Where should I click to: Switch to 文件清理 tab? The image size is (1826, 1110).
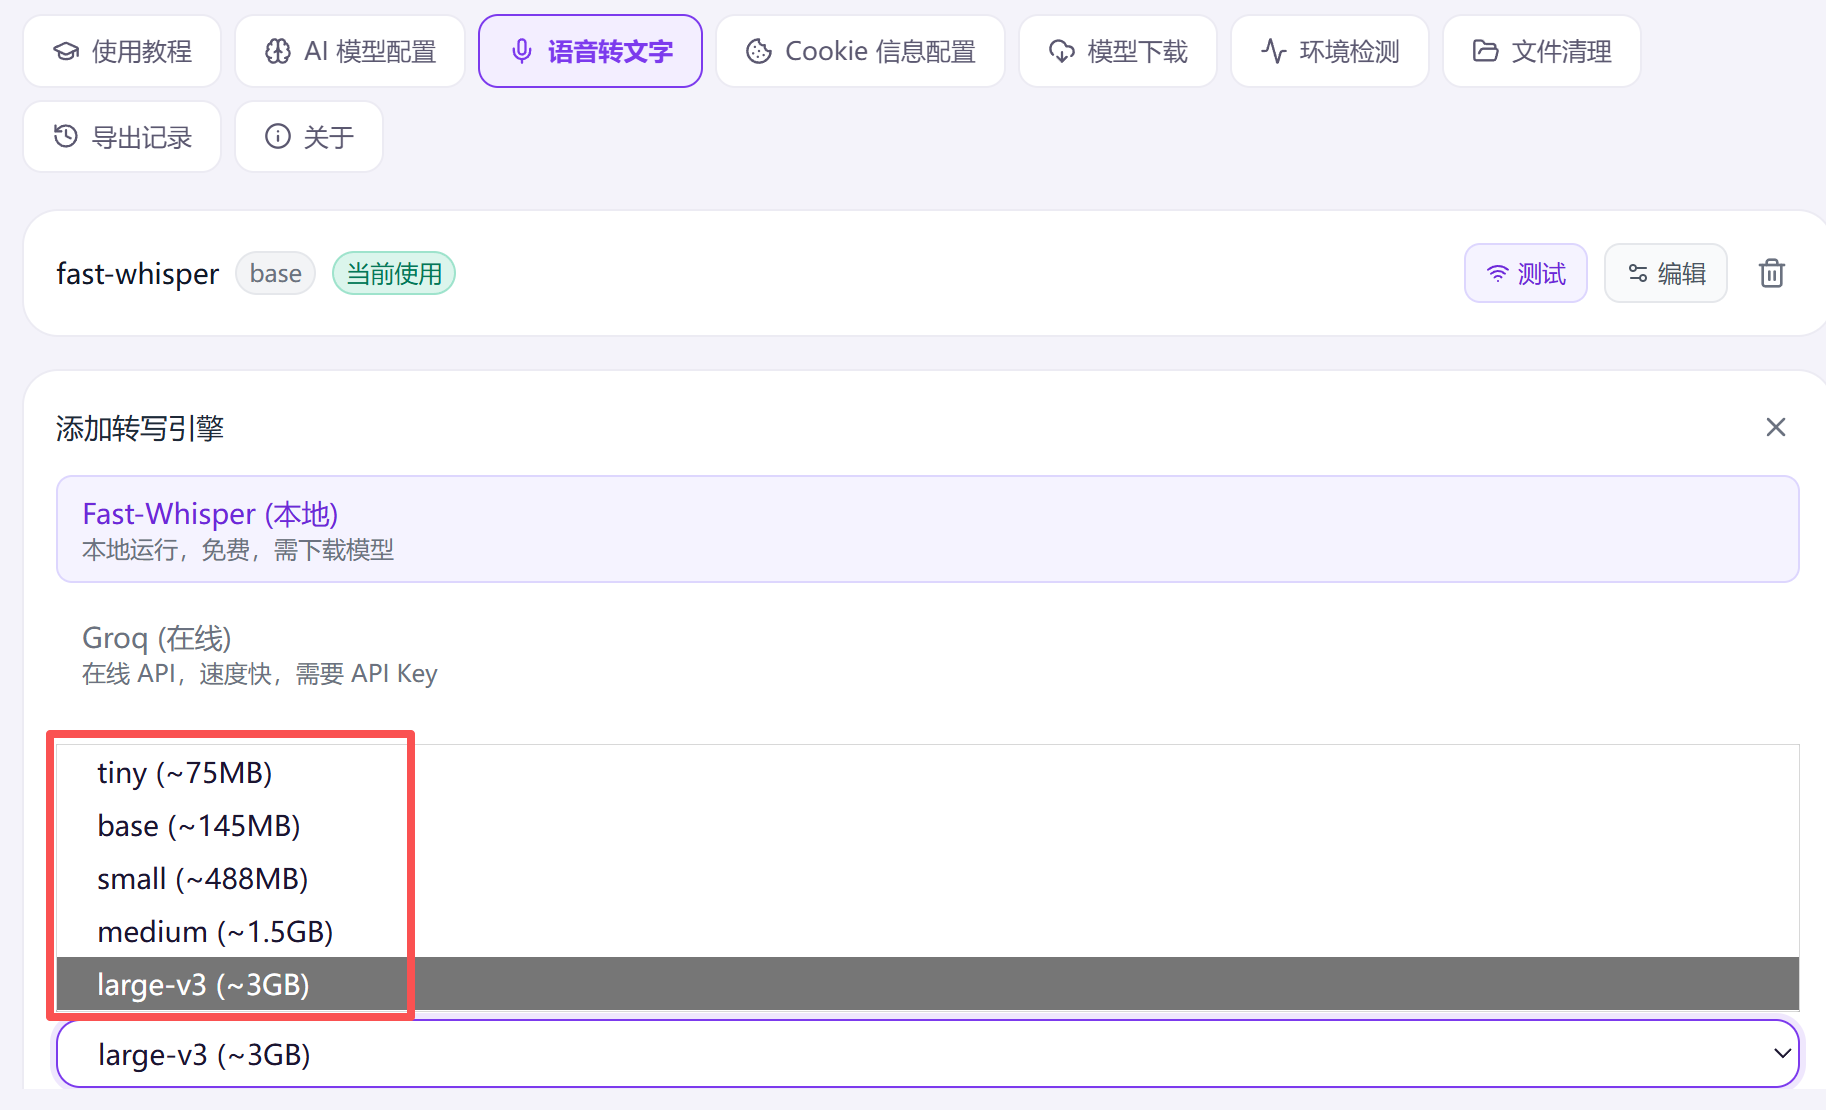[x=1542, y=51]
